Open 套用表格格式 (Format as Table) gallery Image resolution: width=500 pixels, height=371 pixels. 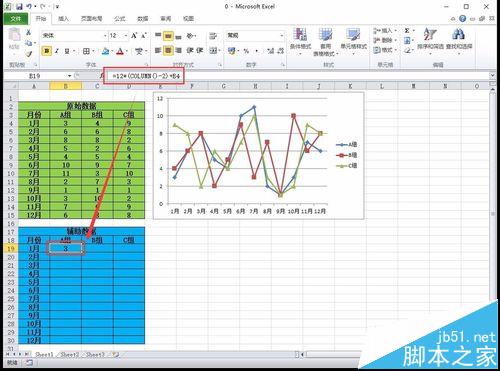[x=326, y=42]
